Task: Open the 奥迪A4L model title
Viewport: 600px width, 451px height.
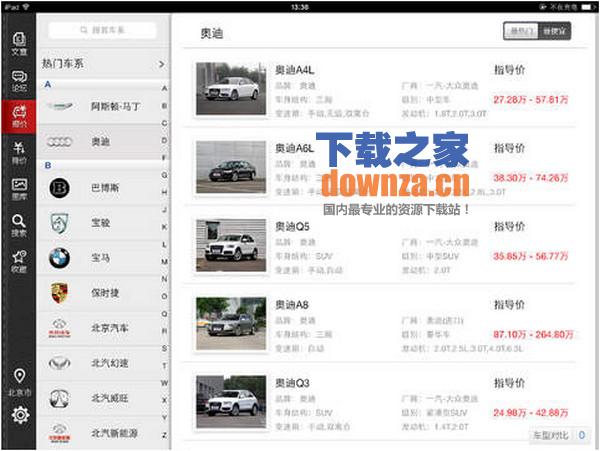Action: click(295, 70)
